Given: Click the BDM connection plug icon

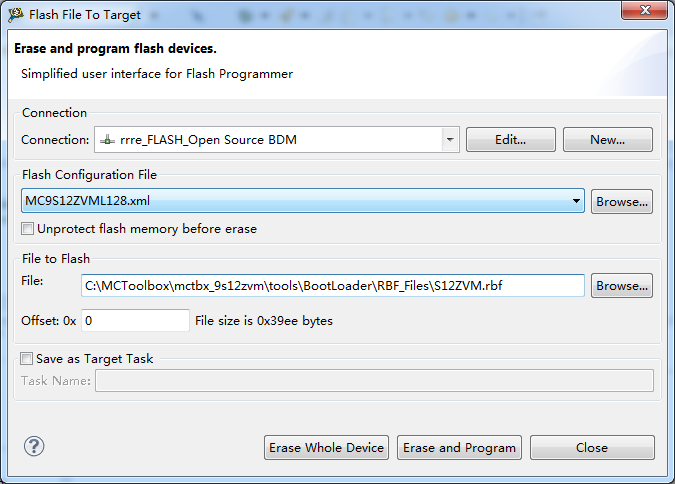Looking at the screenshot, I should point(108,140).
